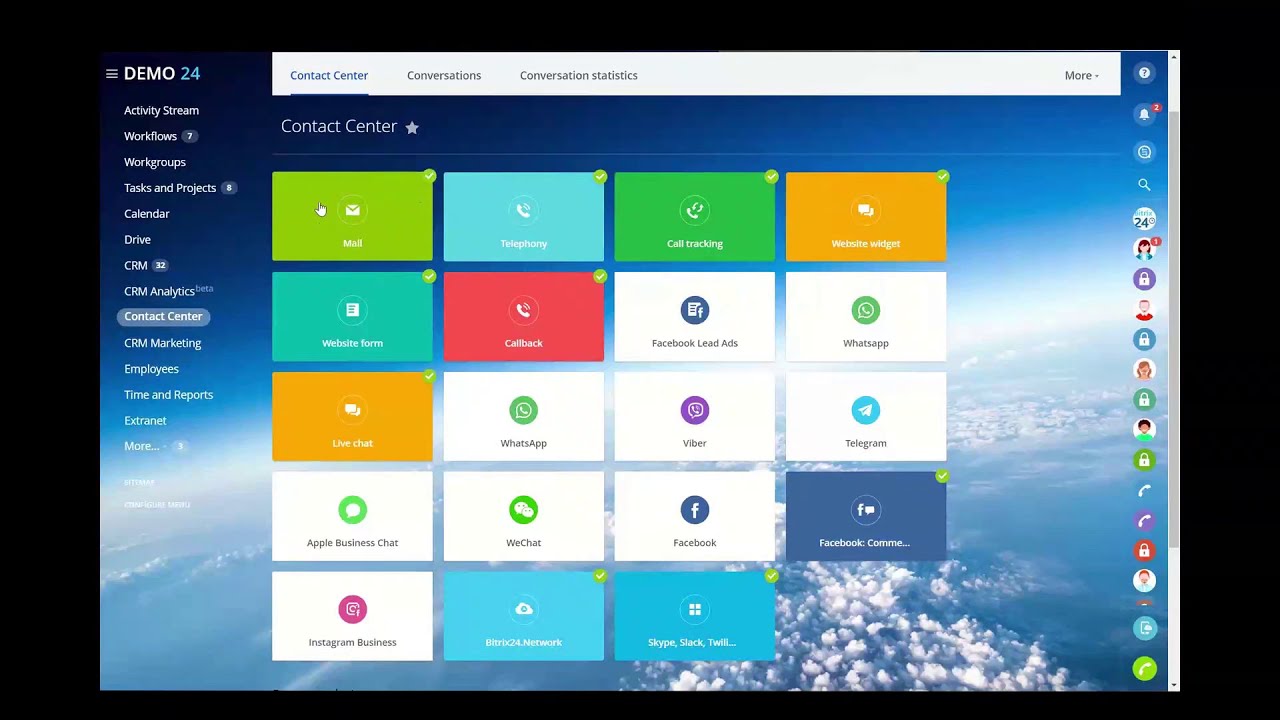Open the Facebook messenger tile

coord(694,516)
